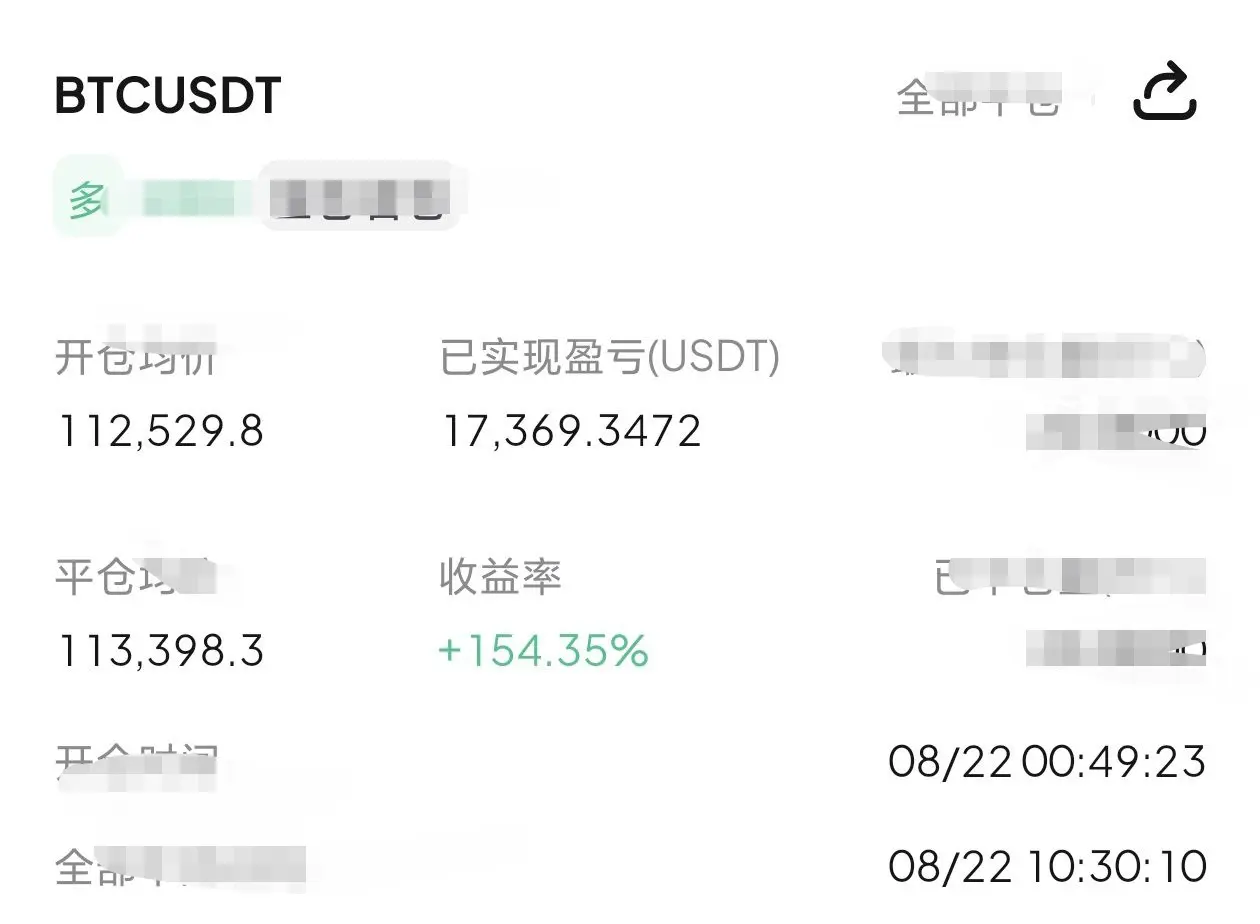Screen dimensions: 1260x924
Task: Select open time 08/22 00:49:23
Action: 1047,763
